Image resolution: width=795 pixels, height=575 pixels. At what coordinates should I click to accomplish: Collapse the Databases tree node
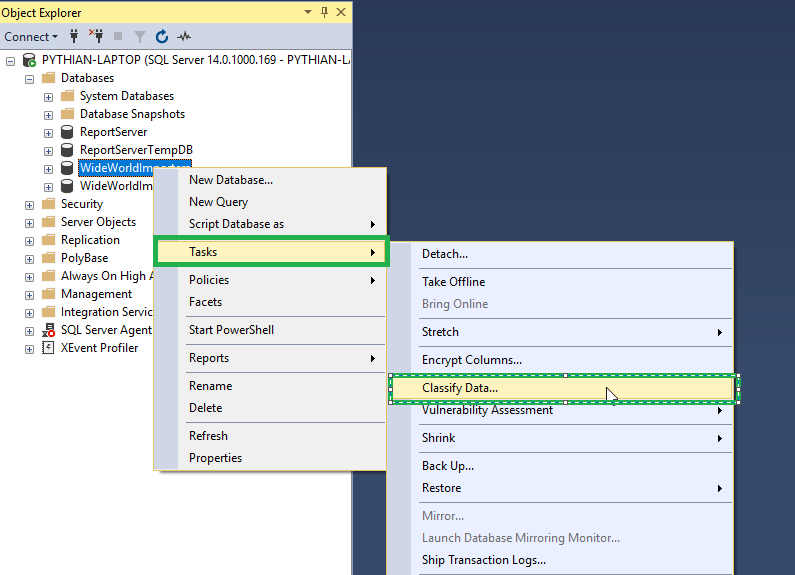(30, 78)
